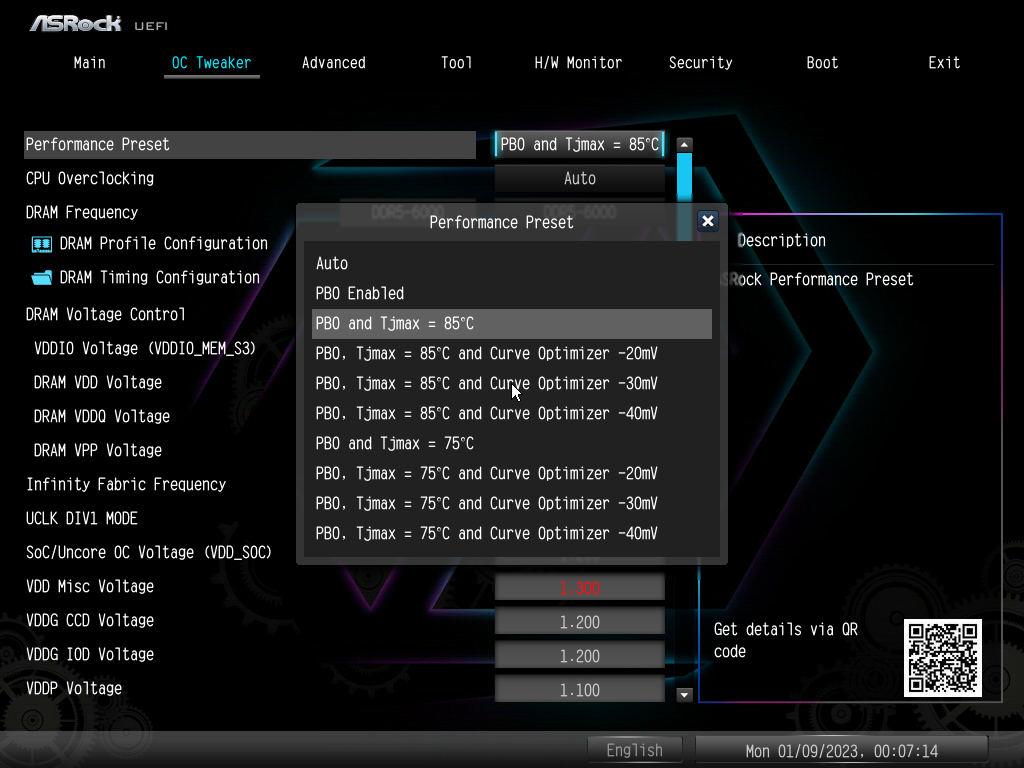Click the QR code image
This screenshot has height=768, width=1024.
(942, 657)
